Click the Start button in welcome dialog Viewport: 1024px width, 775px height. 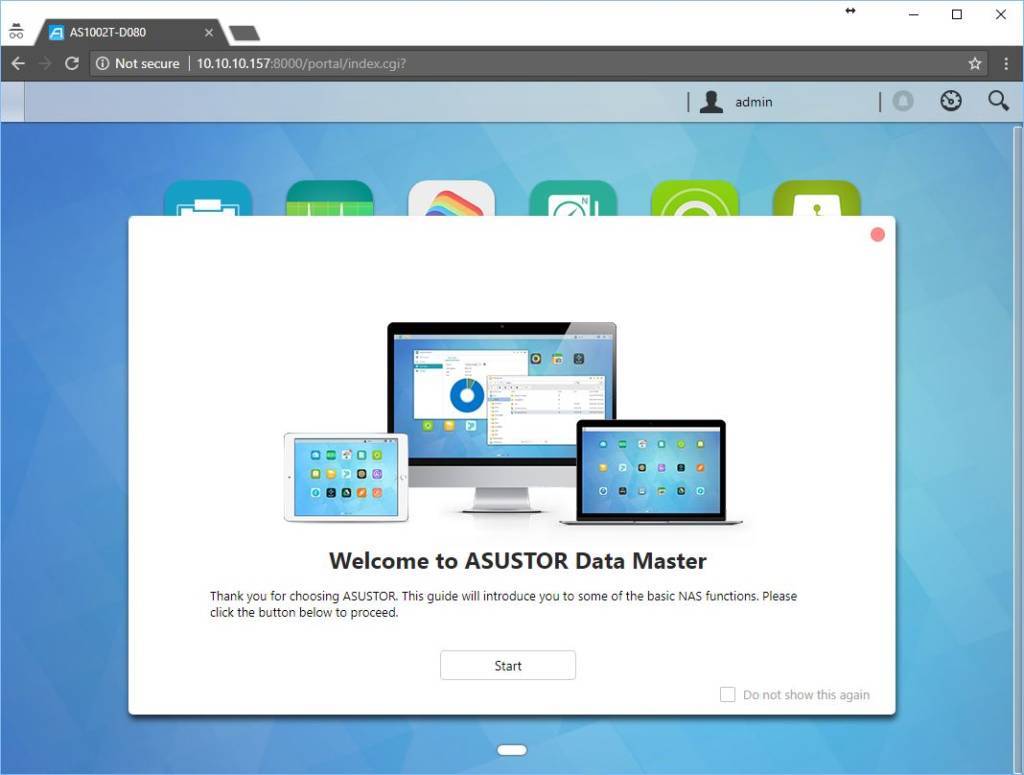coord(507,665)
